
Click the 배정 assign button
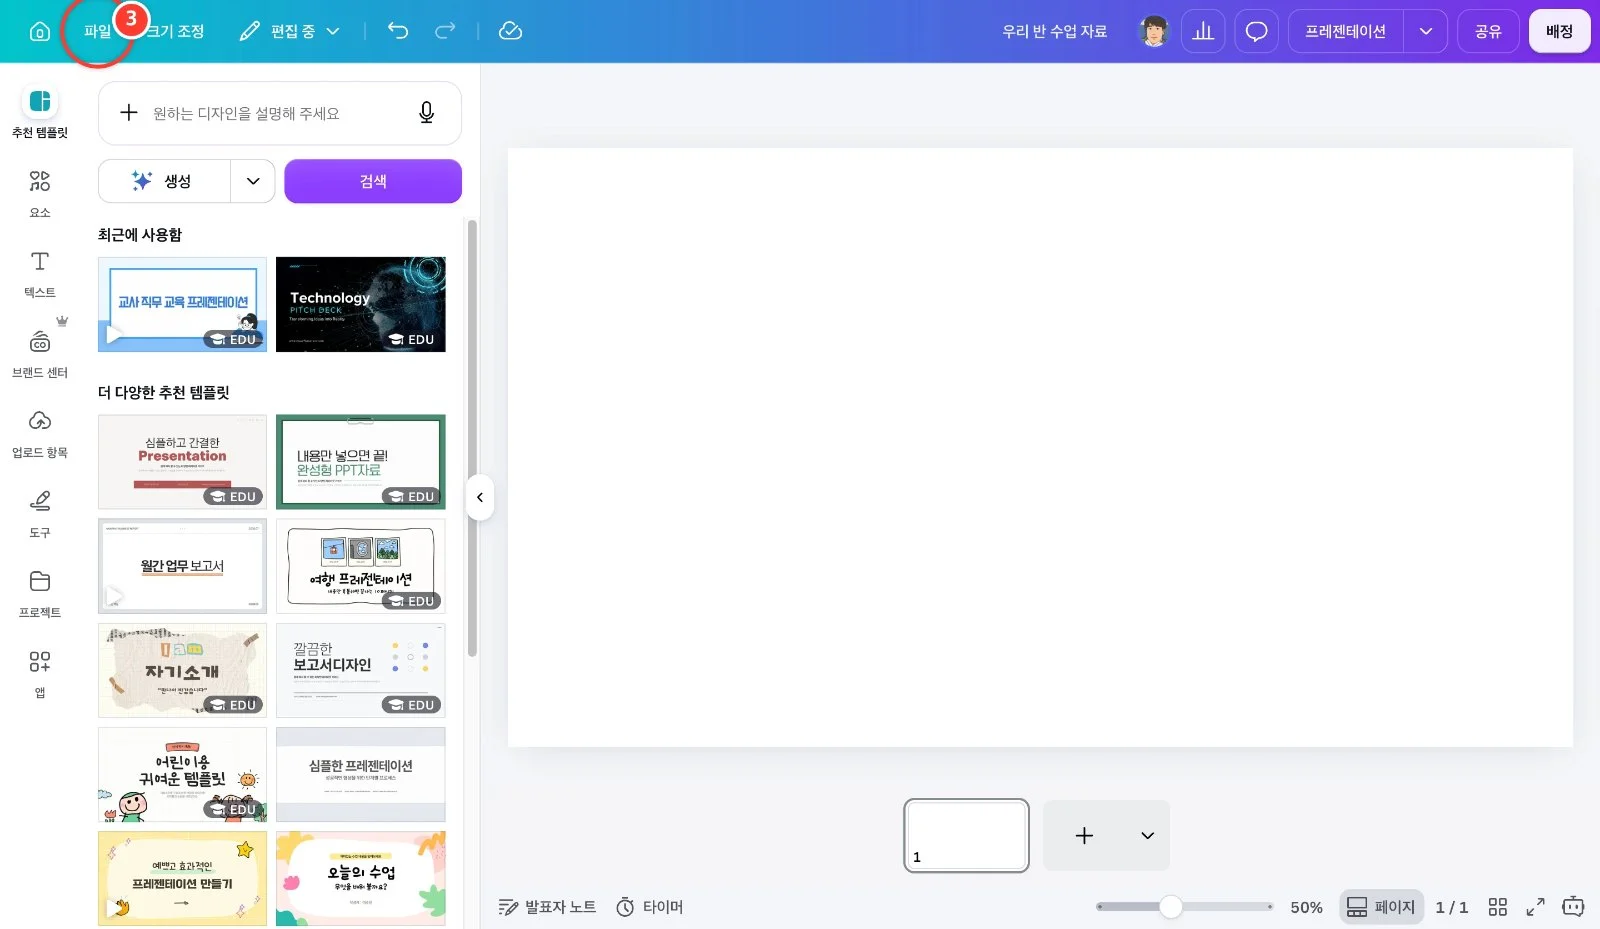click(1559, 31)
